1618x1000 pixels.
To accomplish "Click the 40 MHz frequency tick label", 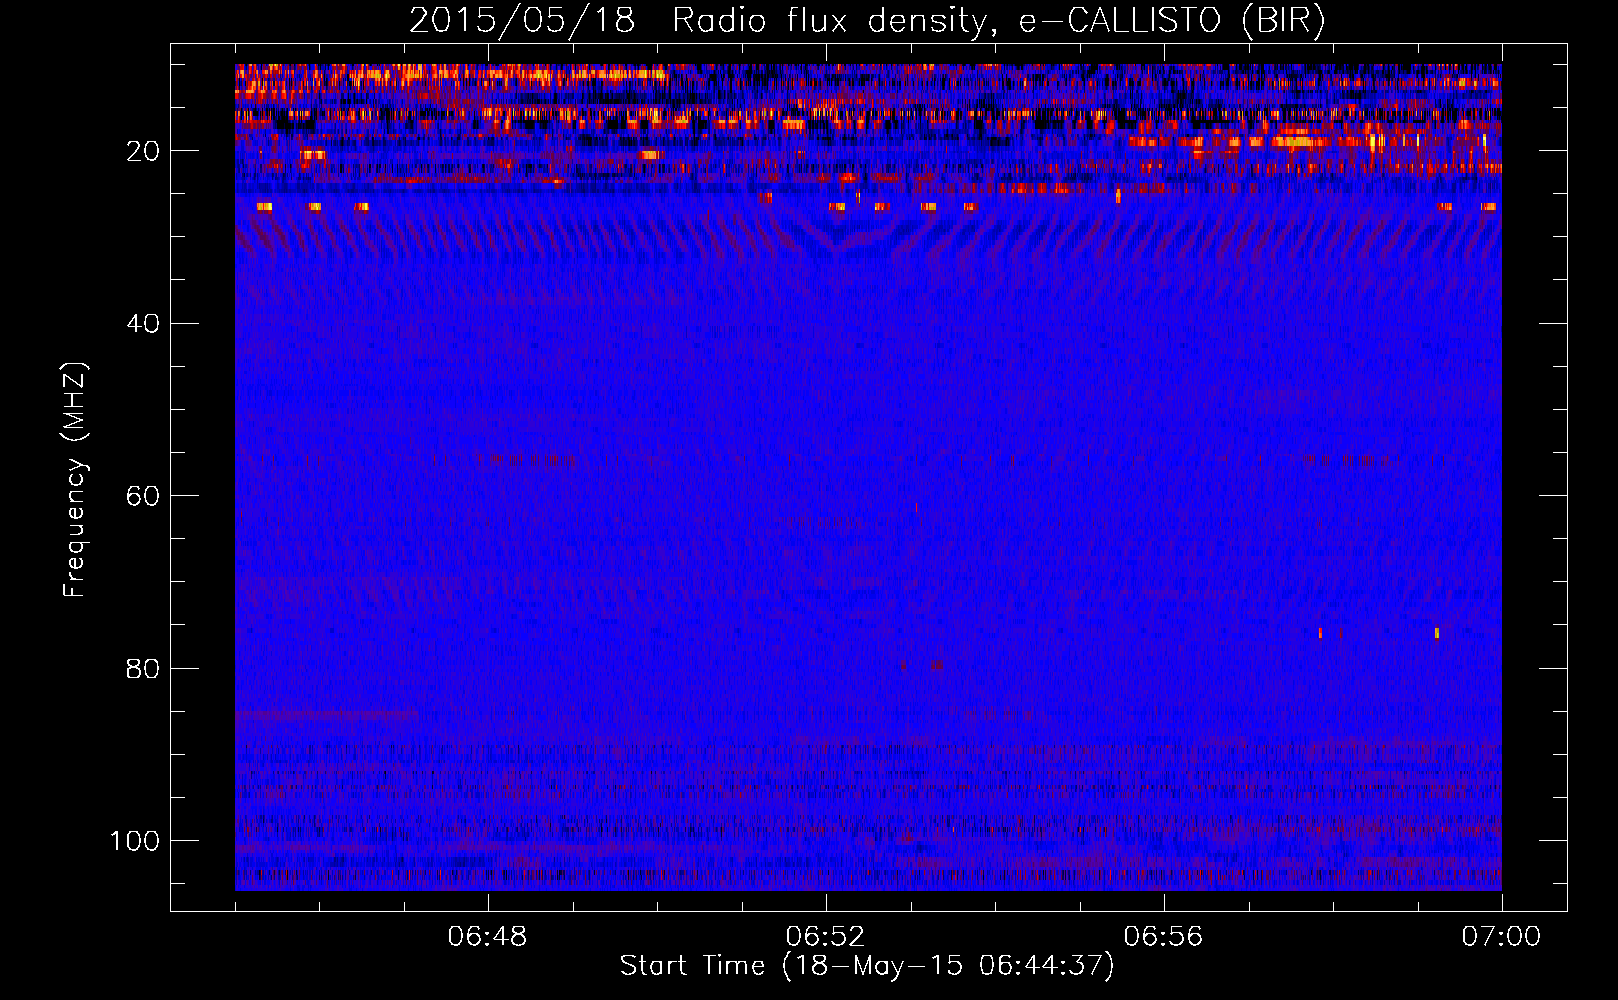I will click(x=143, y=324).
